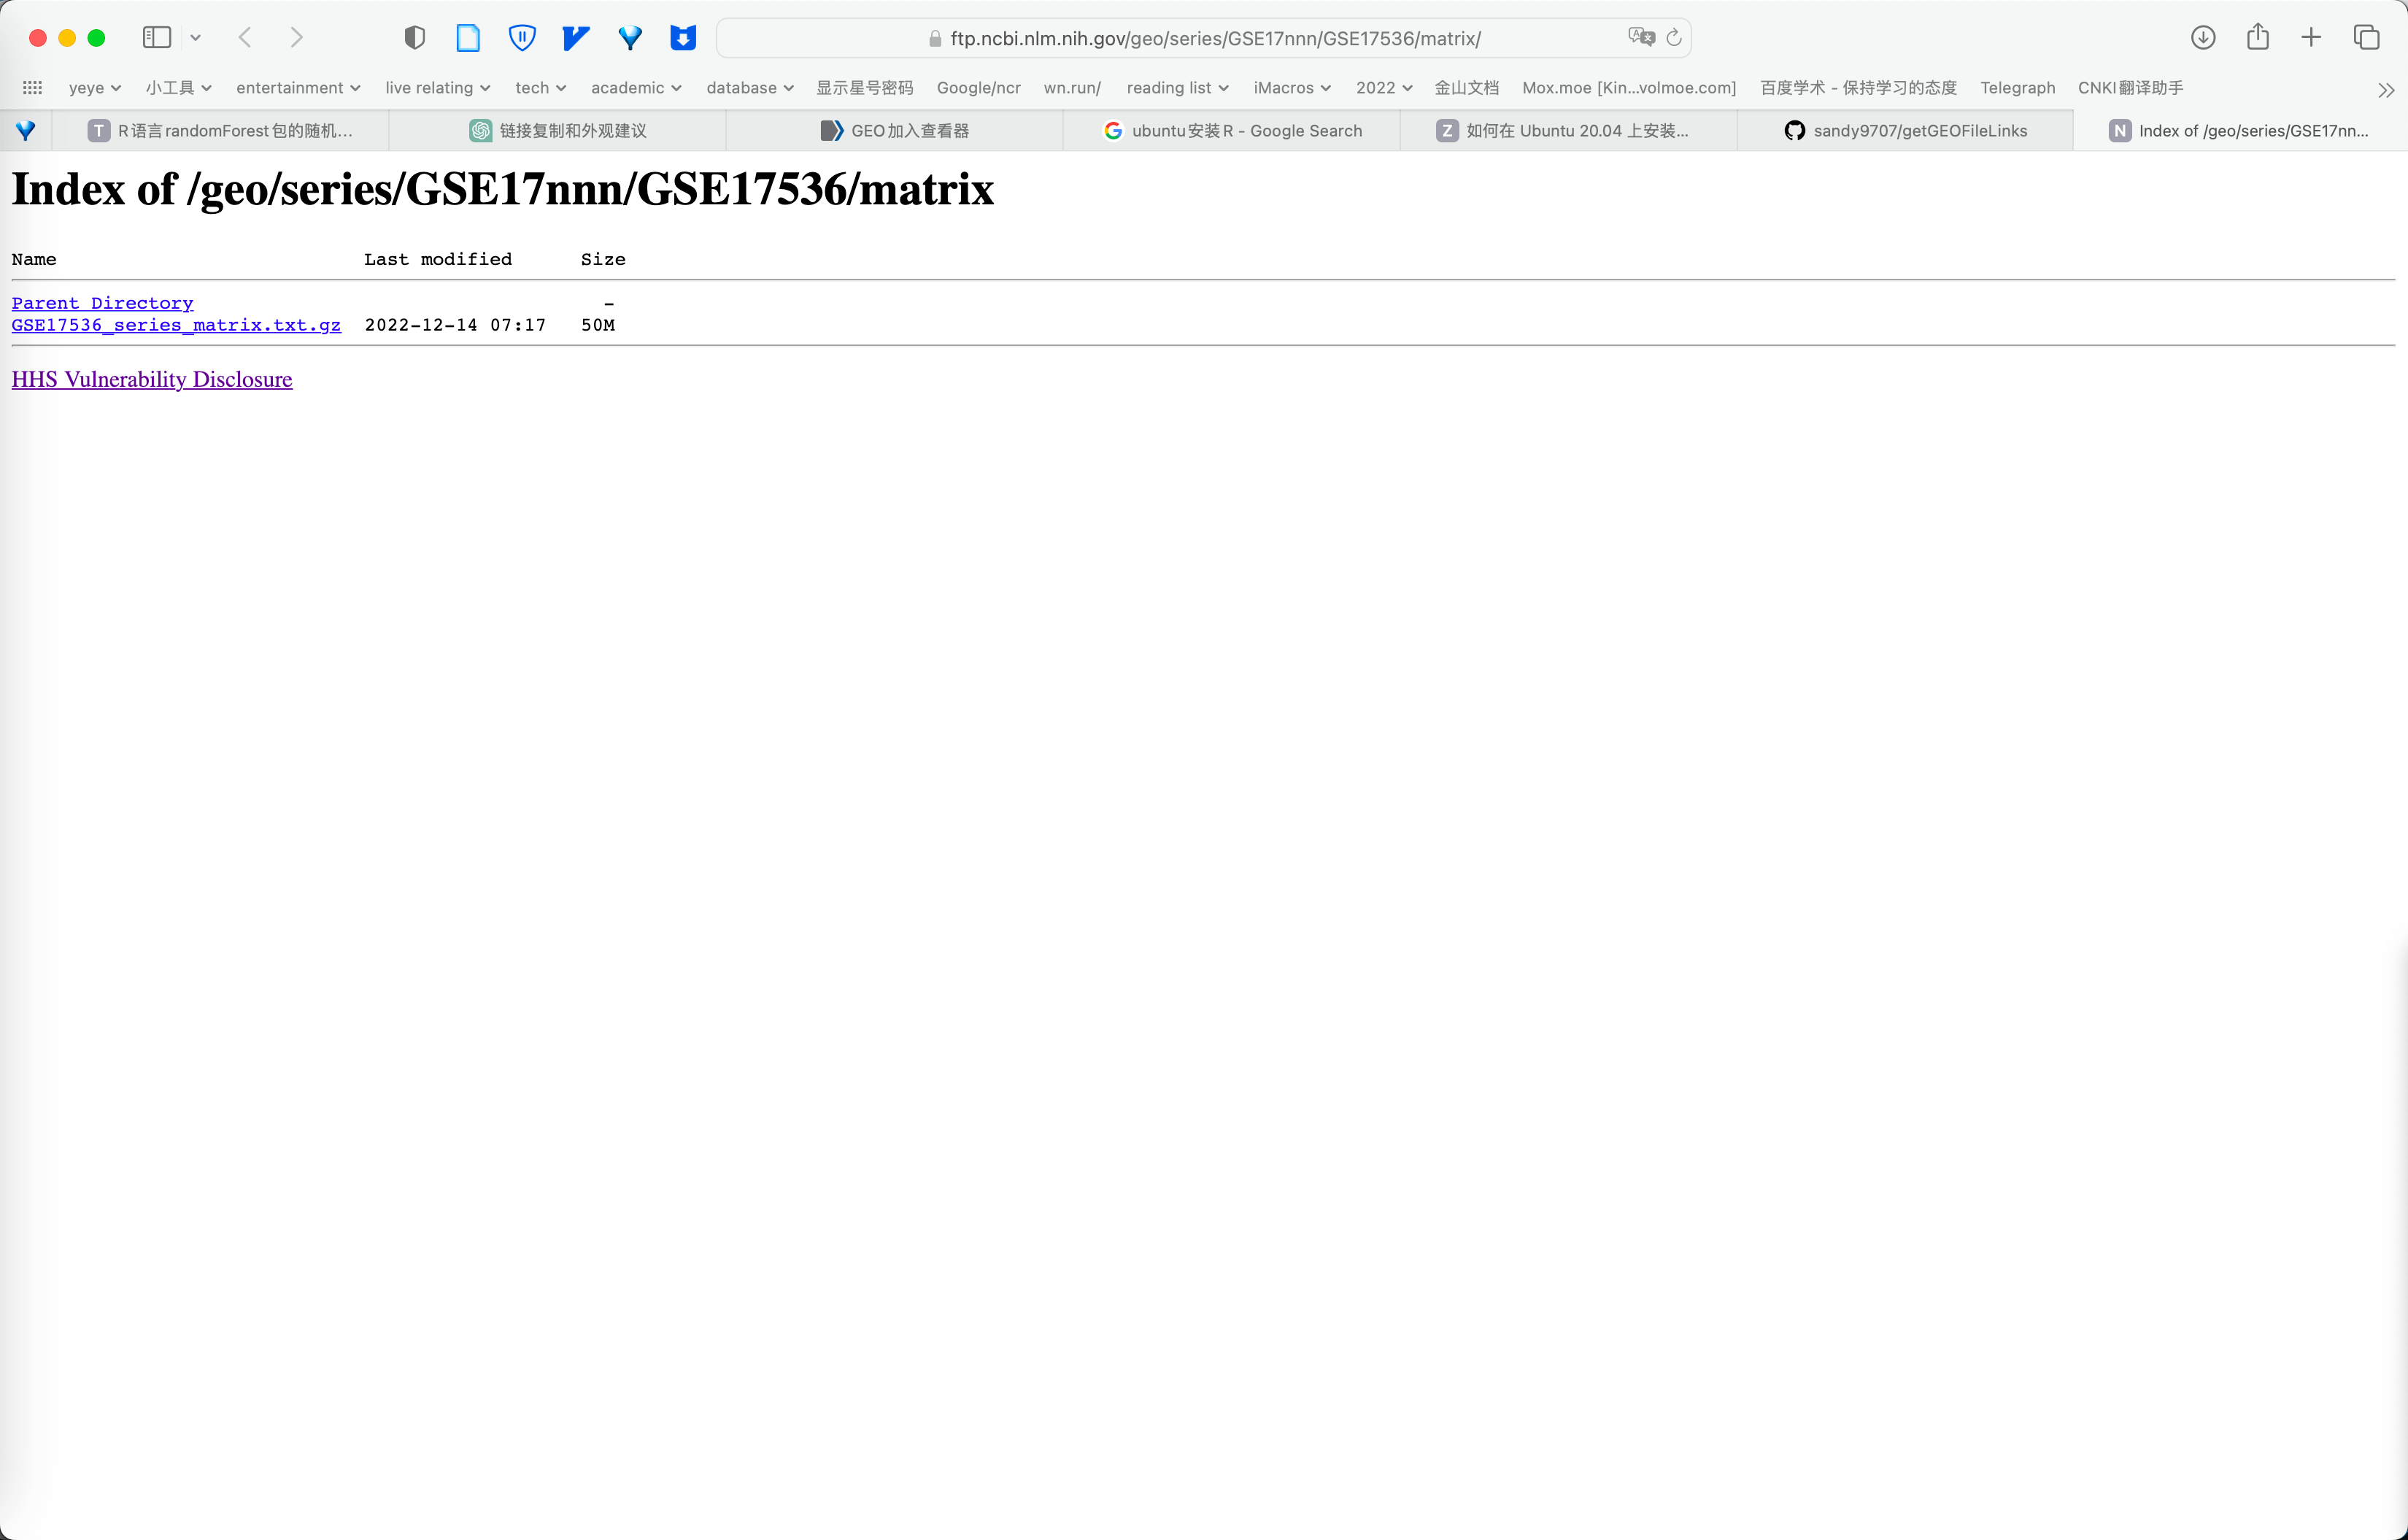This screenshot has width=2408, height=1540.
Task: Click GSE17536_series_matrix.txt.gz download link
Action: coord(176,325)
